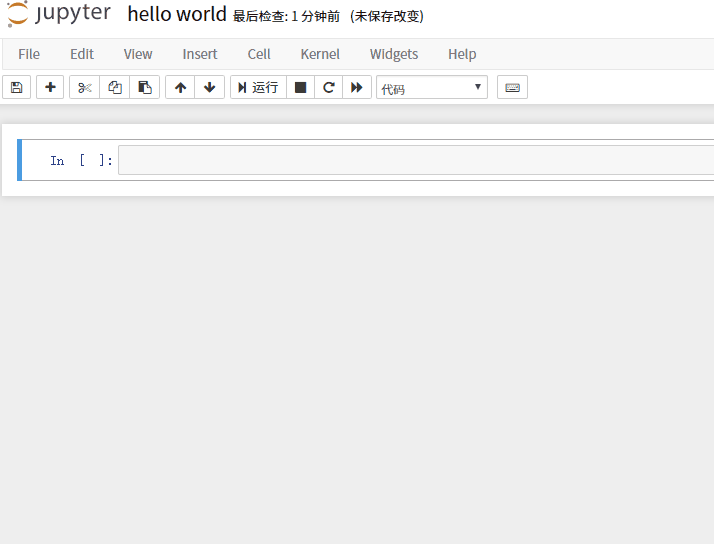Screen dimensions: 714x544
Task: Interrupt the kernel with the stop icon
Action: point(300,87)
